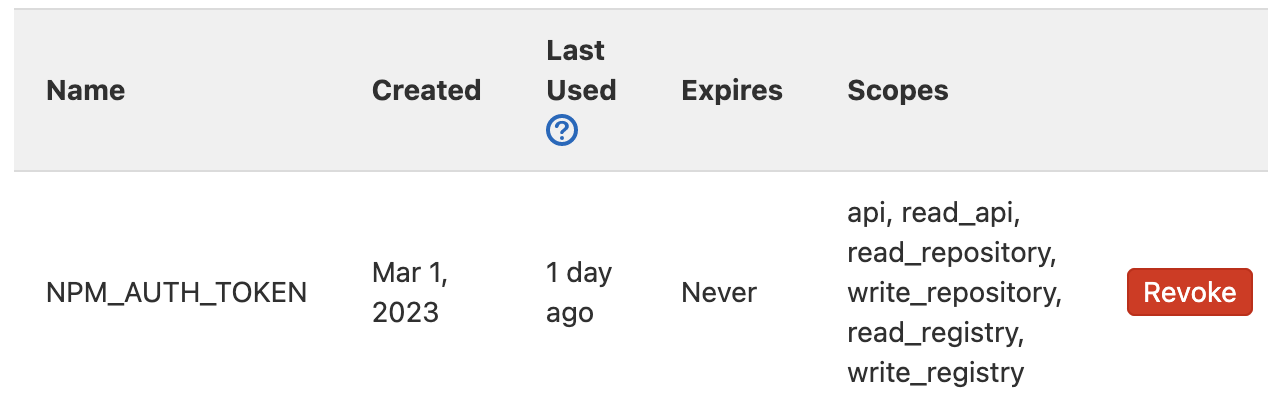This screenshot has width=1268, height=408.
Task: Click the read_registry scope entry
Action: tap(936, 333)
